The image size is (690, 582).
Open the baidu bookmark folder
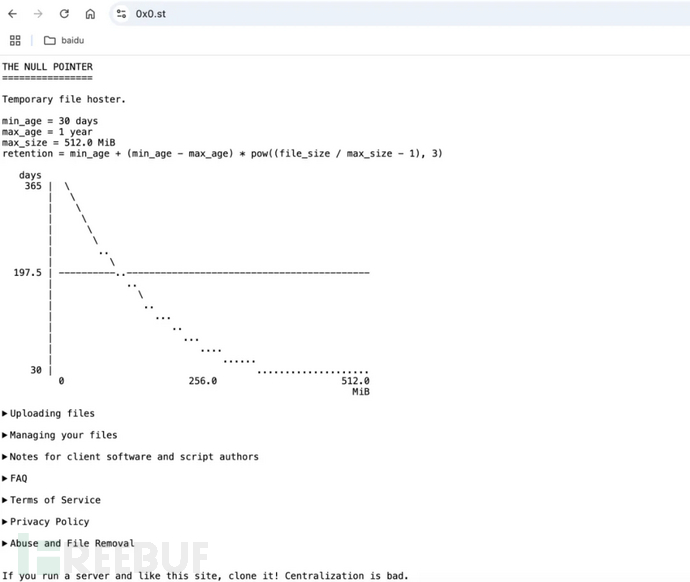click(x=64, y=40)
